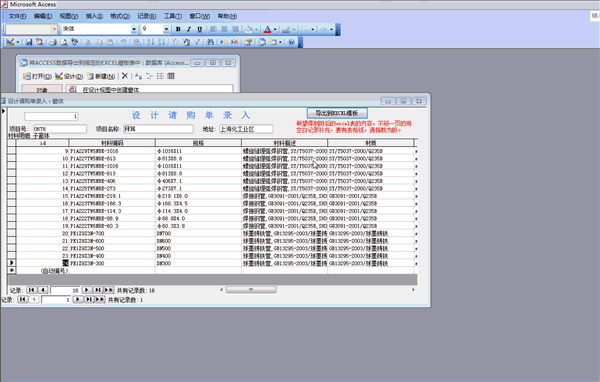
Task: Open the 记录 menu
Action: (x=147, y=16)
